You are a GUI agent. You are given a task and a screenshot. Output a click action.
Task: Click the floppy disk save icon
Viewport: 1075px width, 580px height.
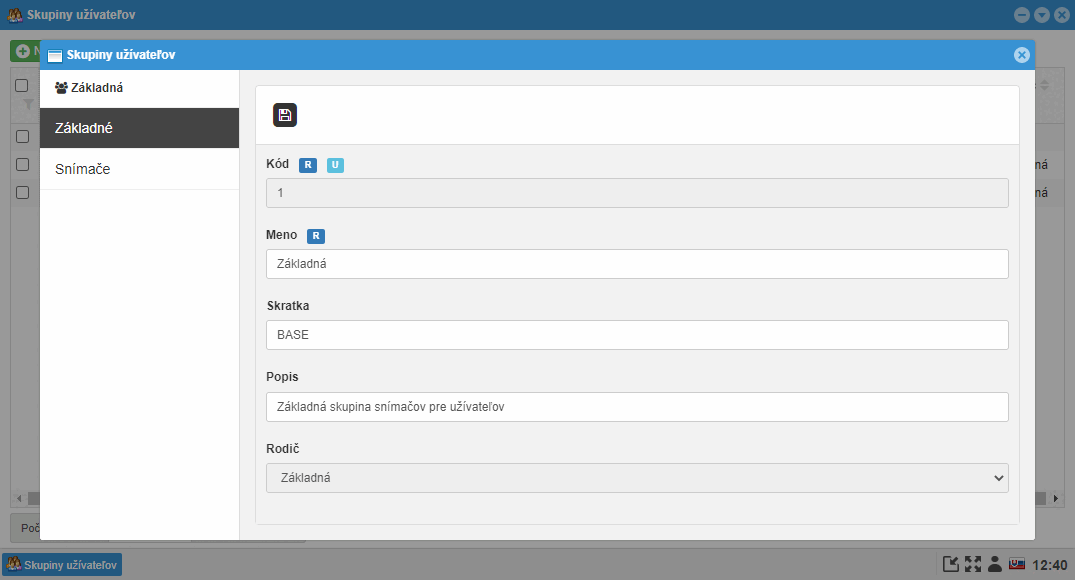[285, 115]
